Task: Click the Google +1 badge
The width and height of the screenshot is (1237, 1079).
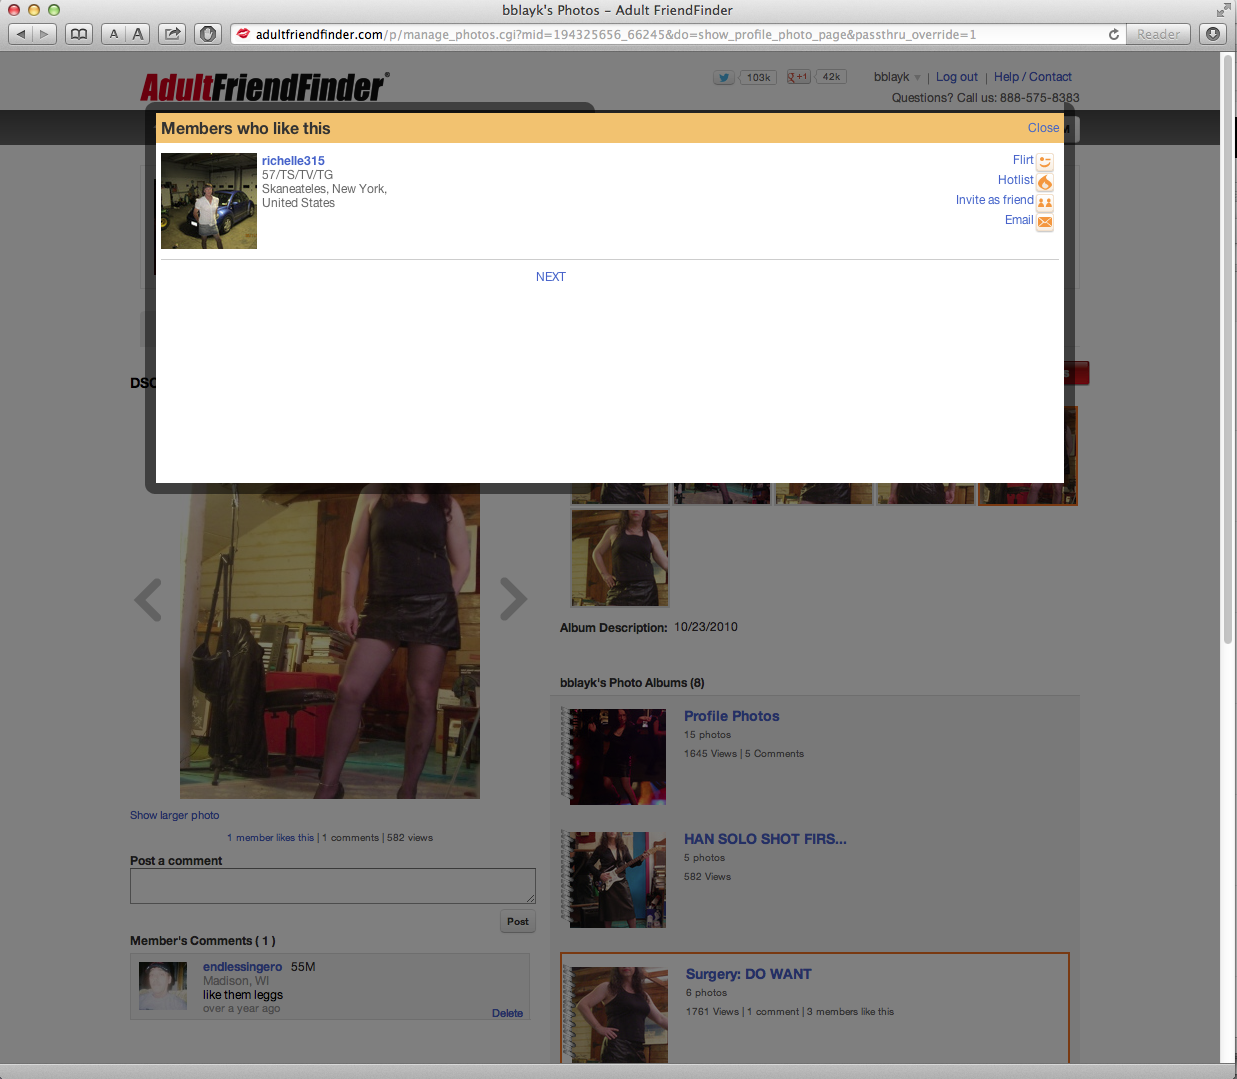Action: (x=796, y=76)
